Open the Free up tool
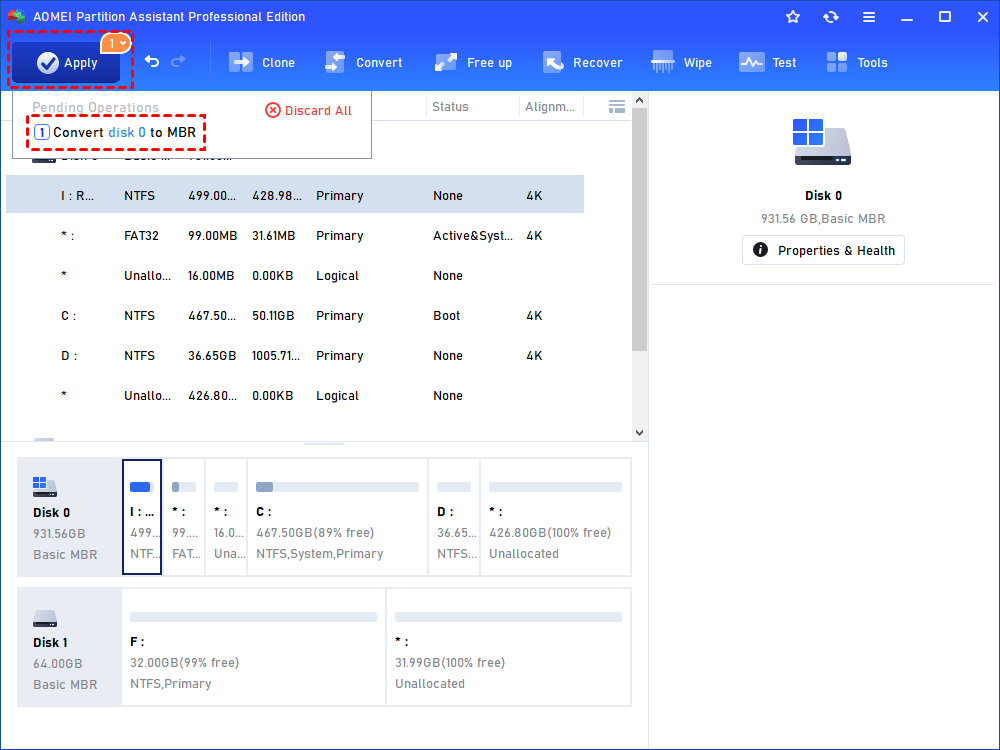1000x750 pixels. pos(473,62)
